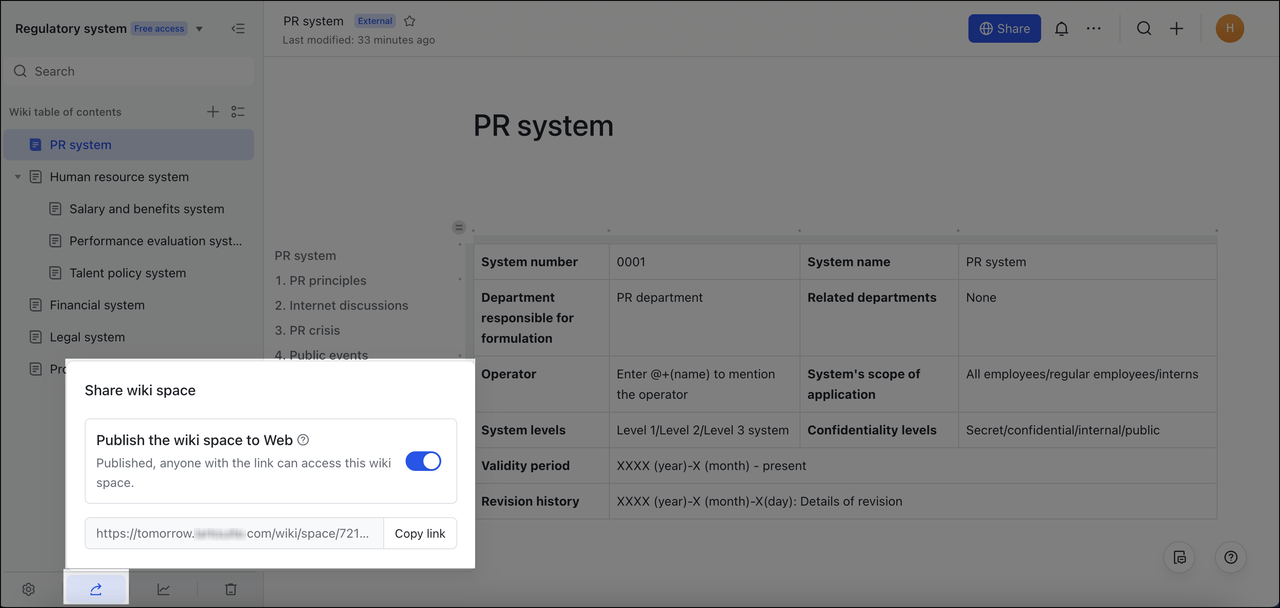The height and width of the screenshot is (608, 1280).
Task: Click the Confidentiality levels header cell
Action: (879, 430)
